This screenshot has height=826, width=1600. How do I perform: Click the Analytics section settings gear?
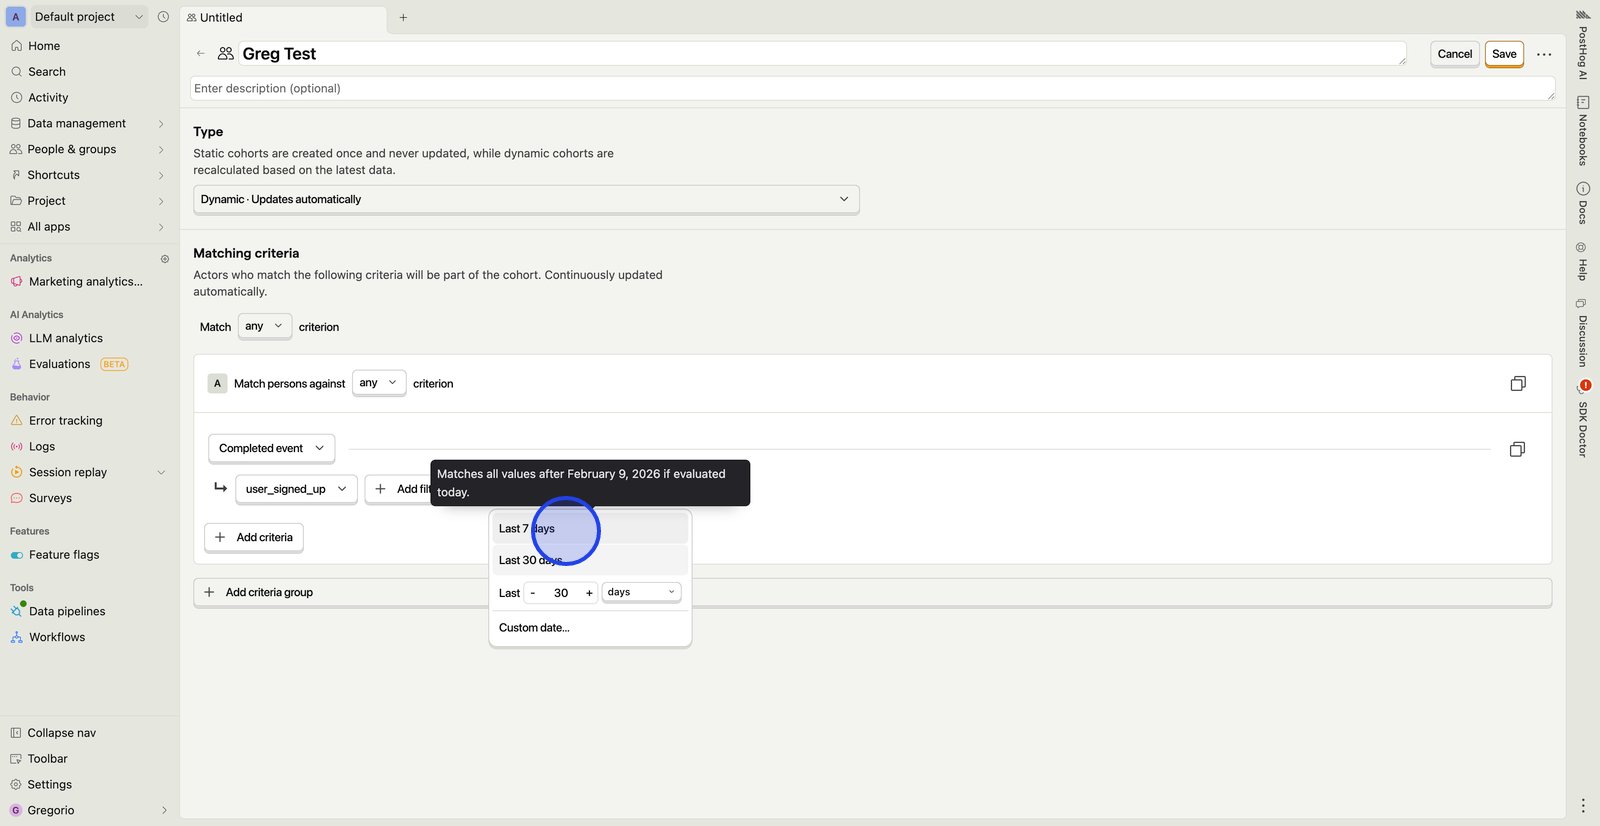[x=165, y=259]
